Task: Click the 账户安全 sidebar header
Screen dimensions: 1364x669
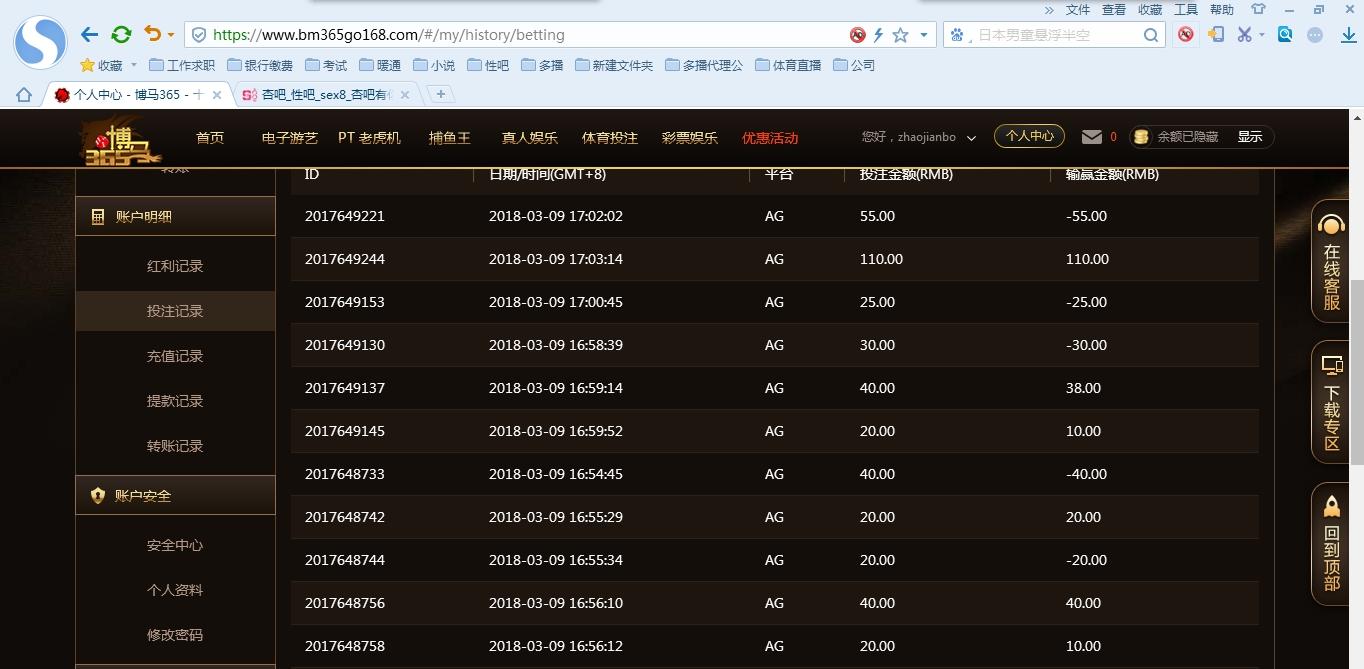Action: click(x=175, y=495)
